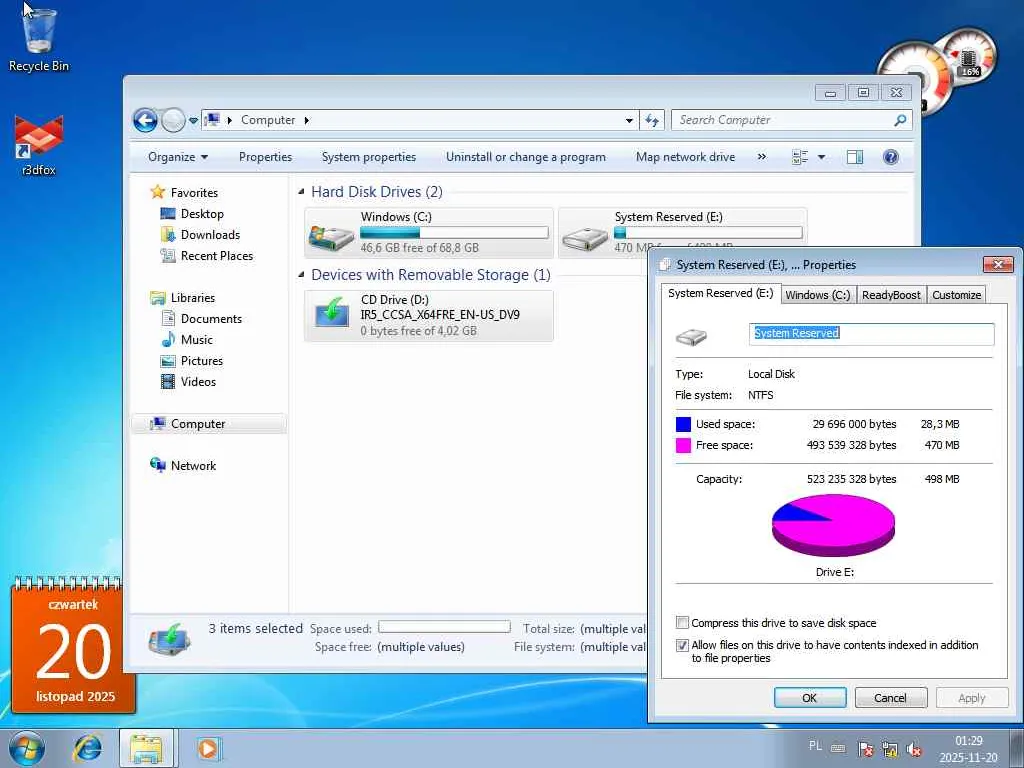Select the Windows (C:) drive icon
Image resolution: width=1024 pixels, height=768 pixels.
[x=331, y=238]
